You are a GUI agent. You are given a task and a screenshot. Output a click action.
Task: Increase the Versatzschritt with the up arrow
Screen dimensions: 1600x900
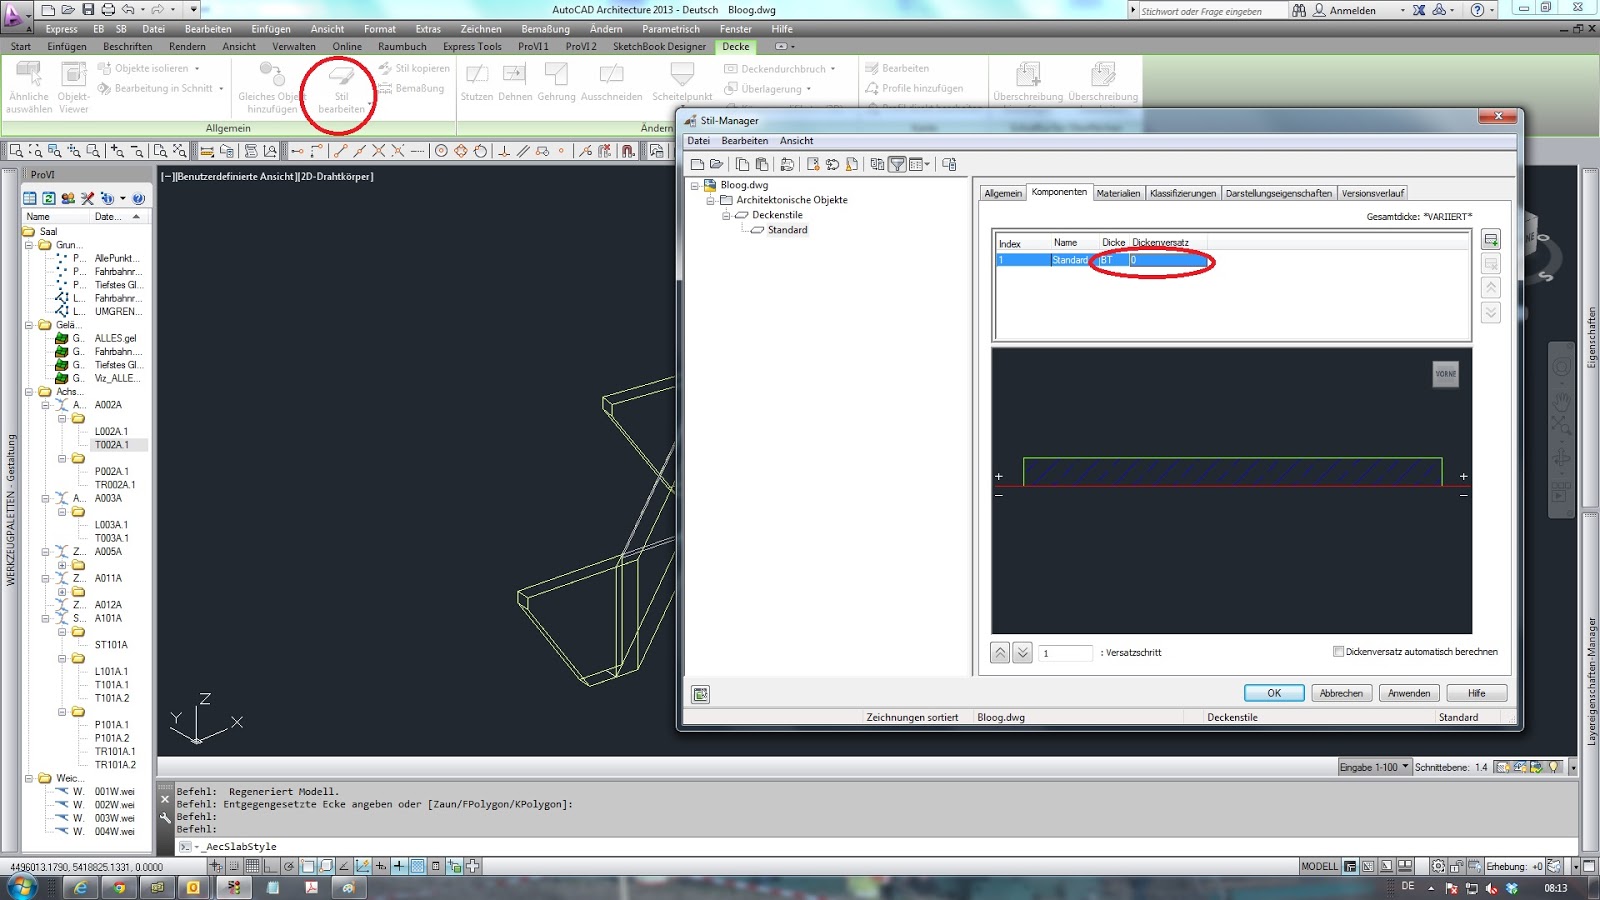click(1000, 653)
